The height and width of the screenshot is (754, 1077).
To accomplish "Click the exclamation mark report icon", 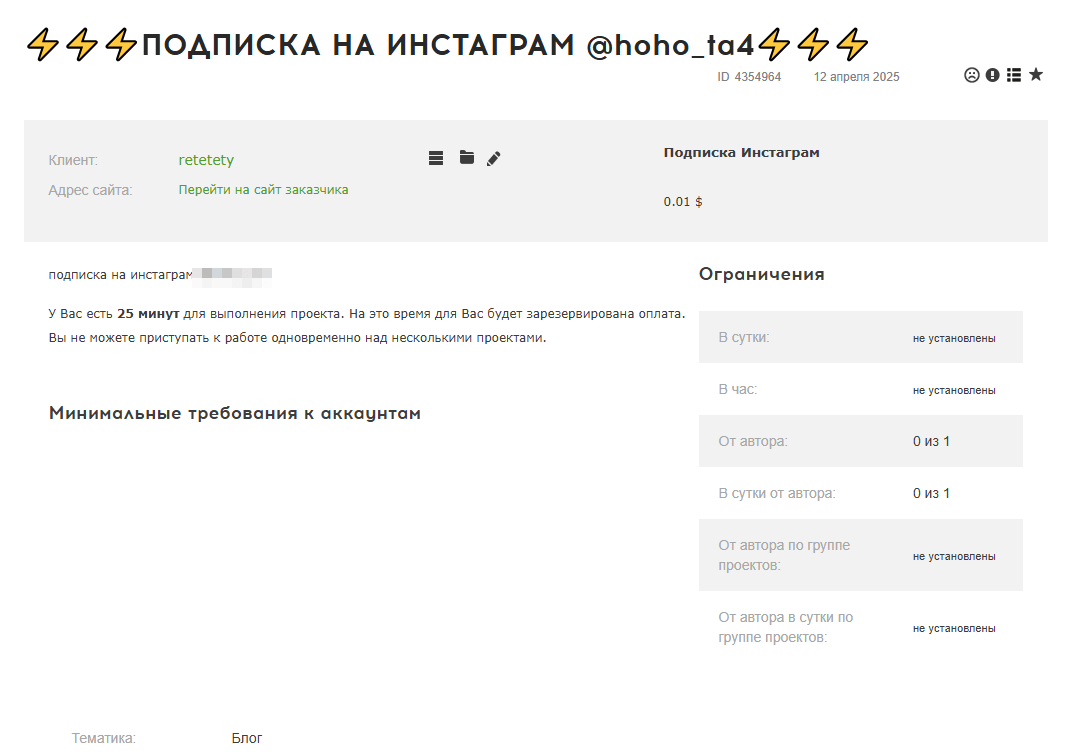I will (x=993, y=75).
